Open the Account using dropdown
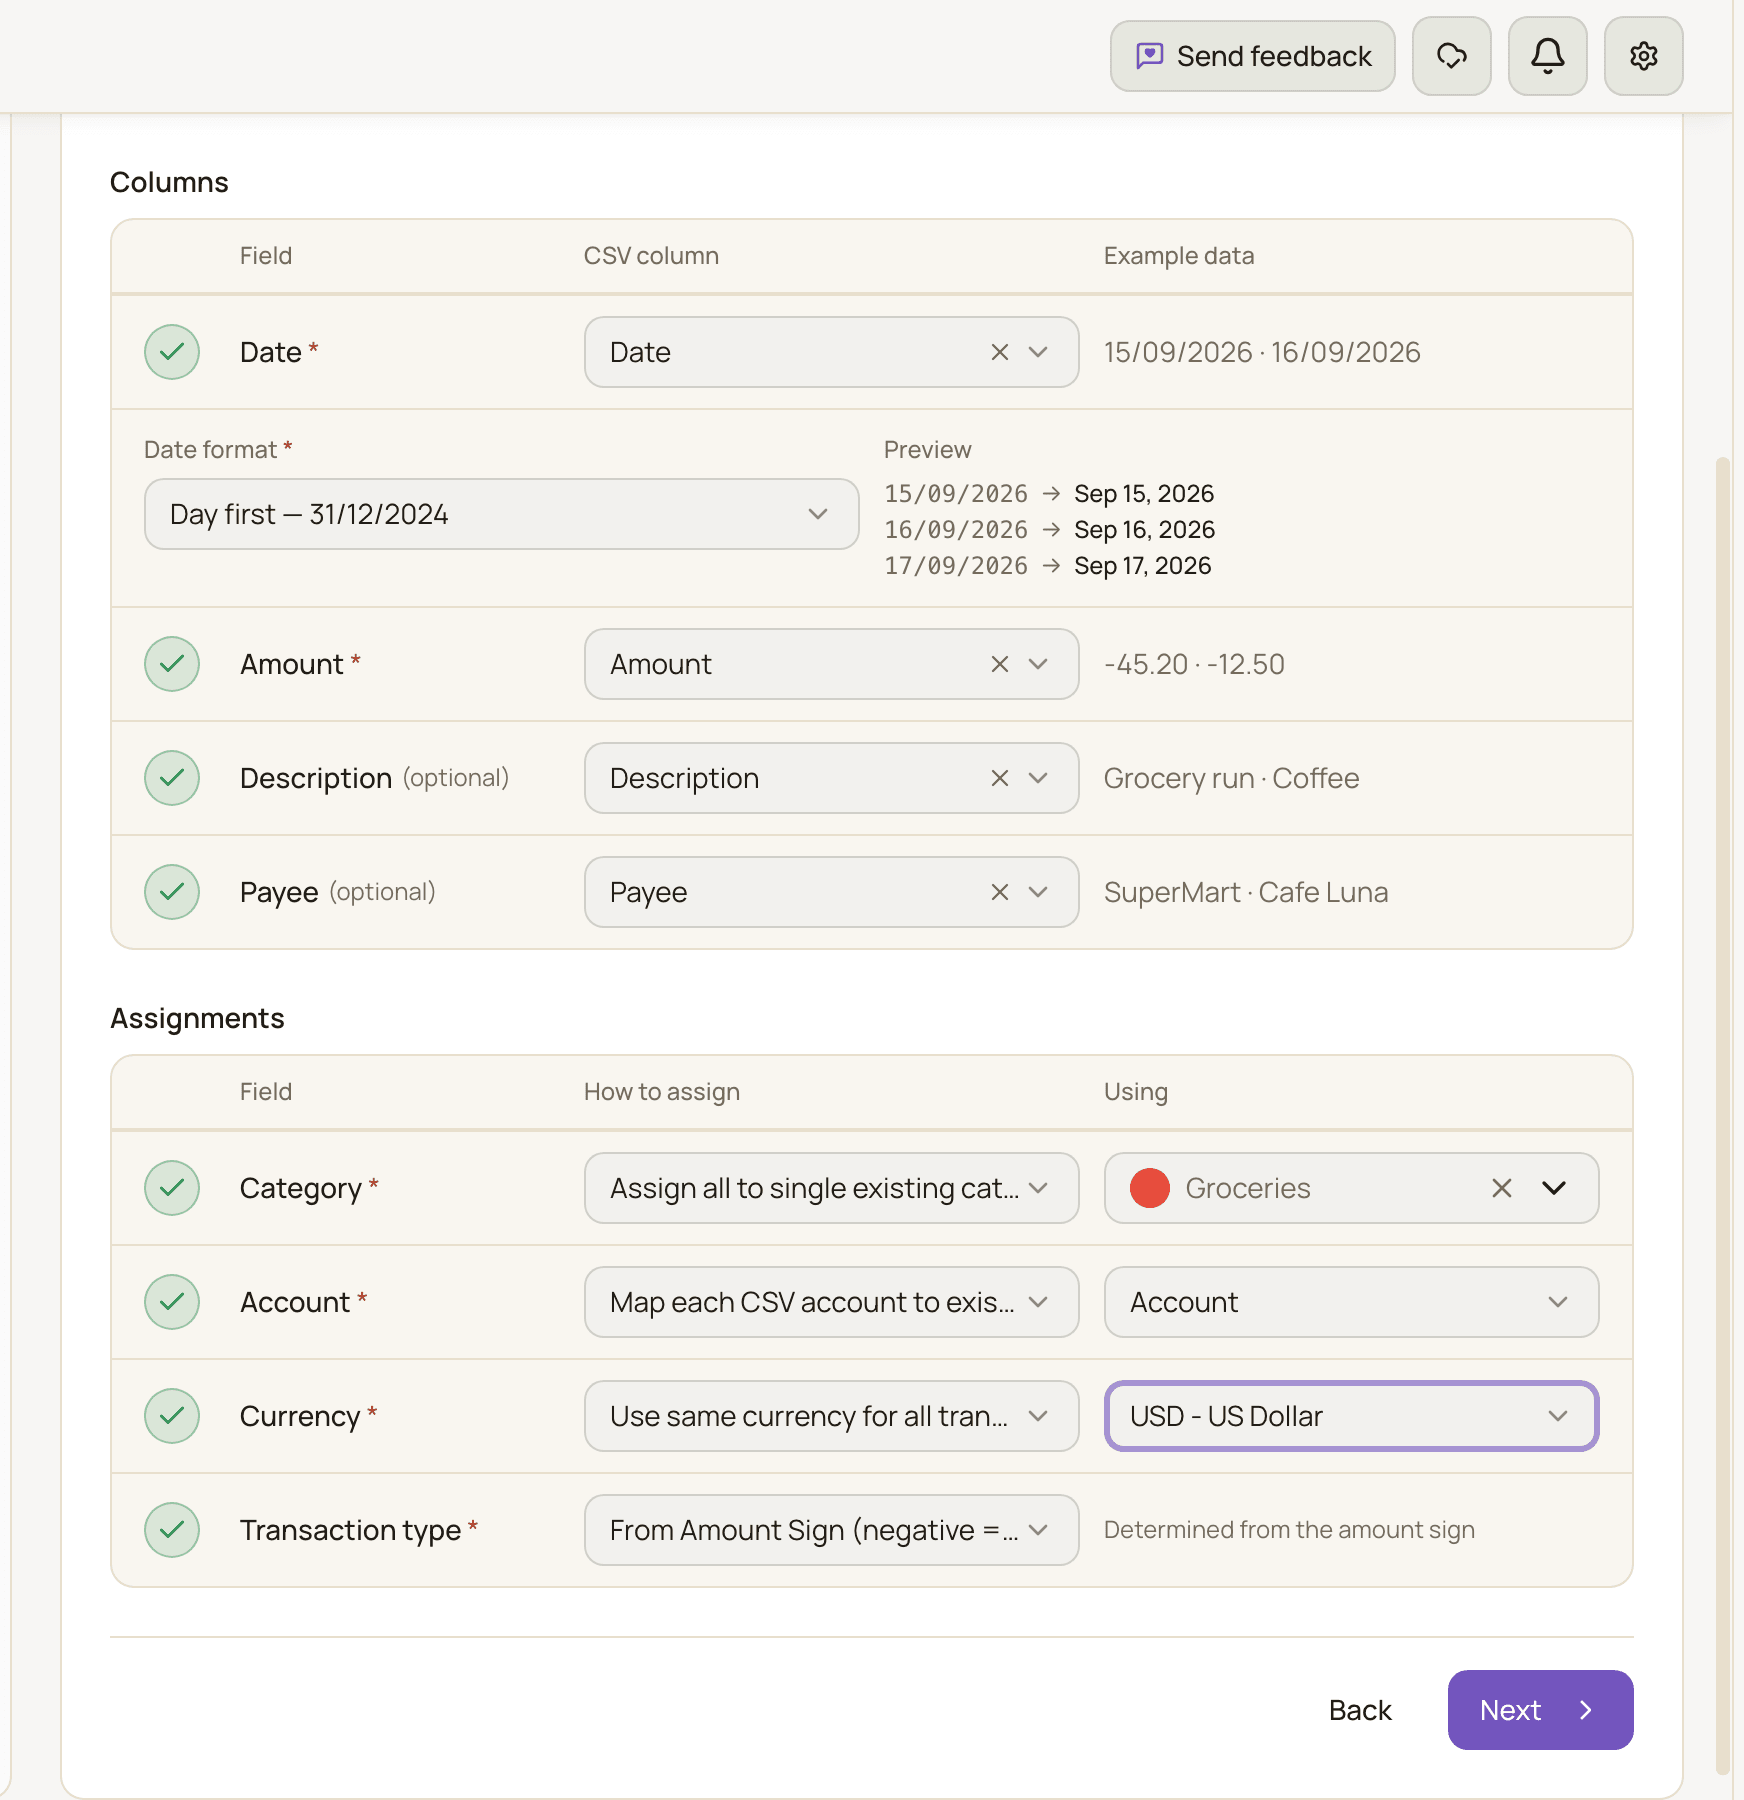The image size is (1744, 1800). click(x=1352, y=1302)
